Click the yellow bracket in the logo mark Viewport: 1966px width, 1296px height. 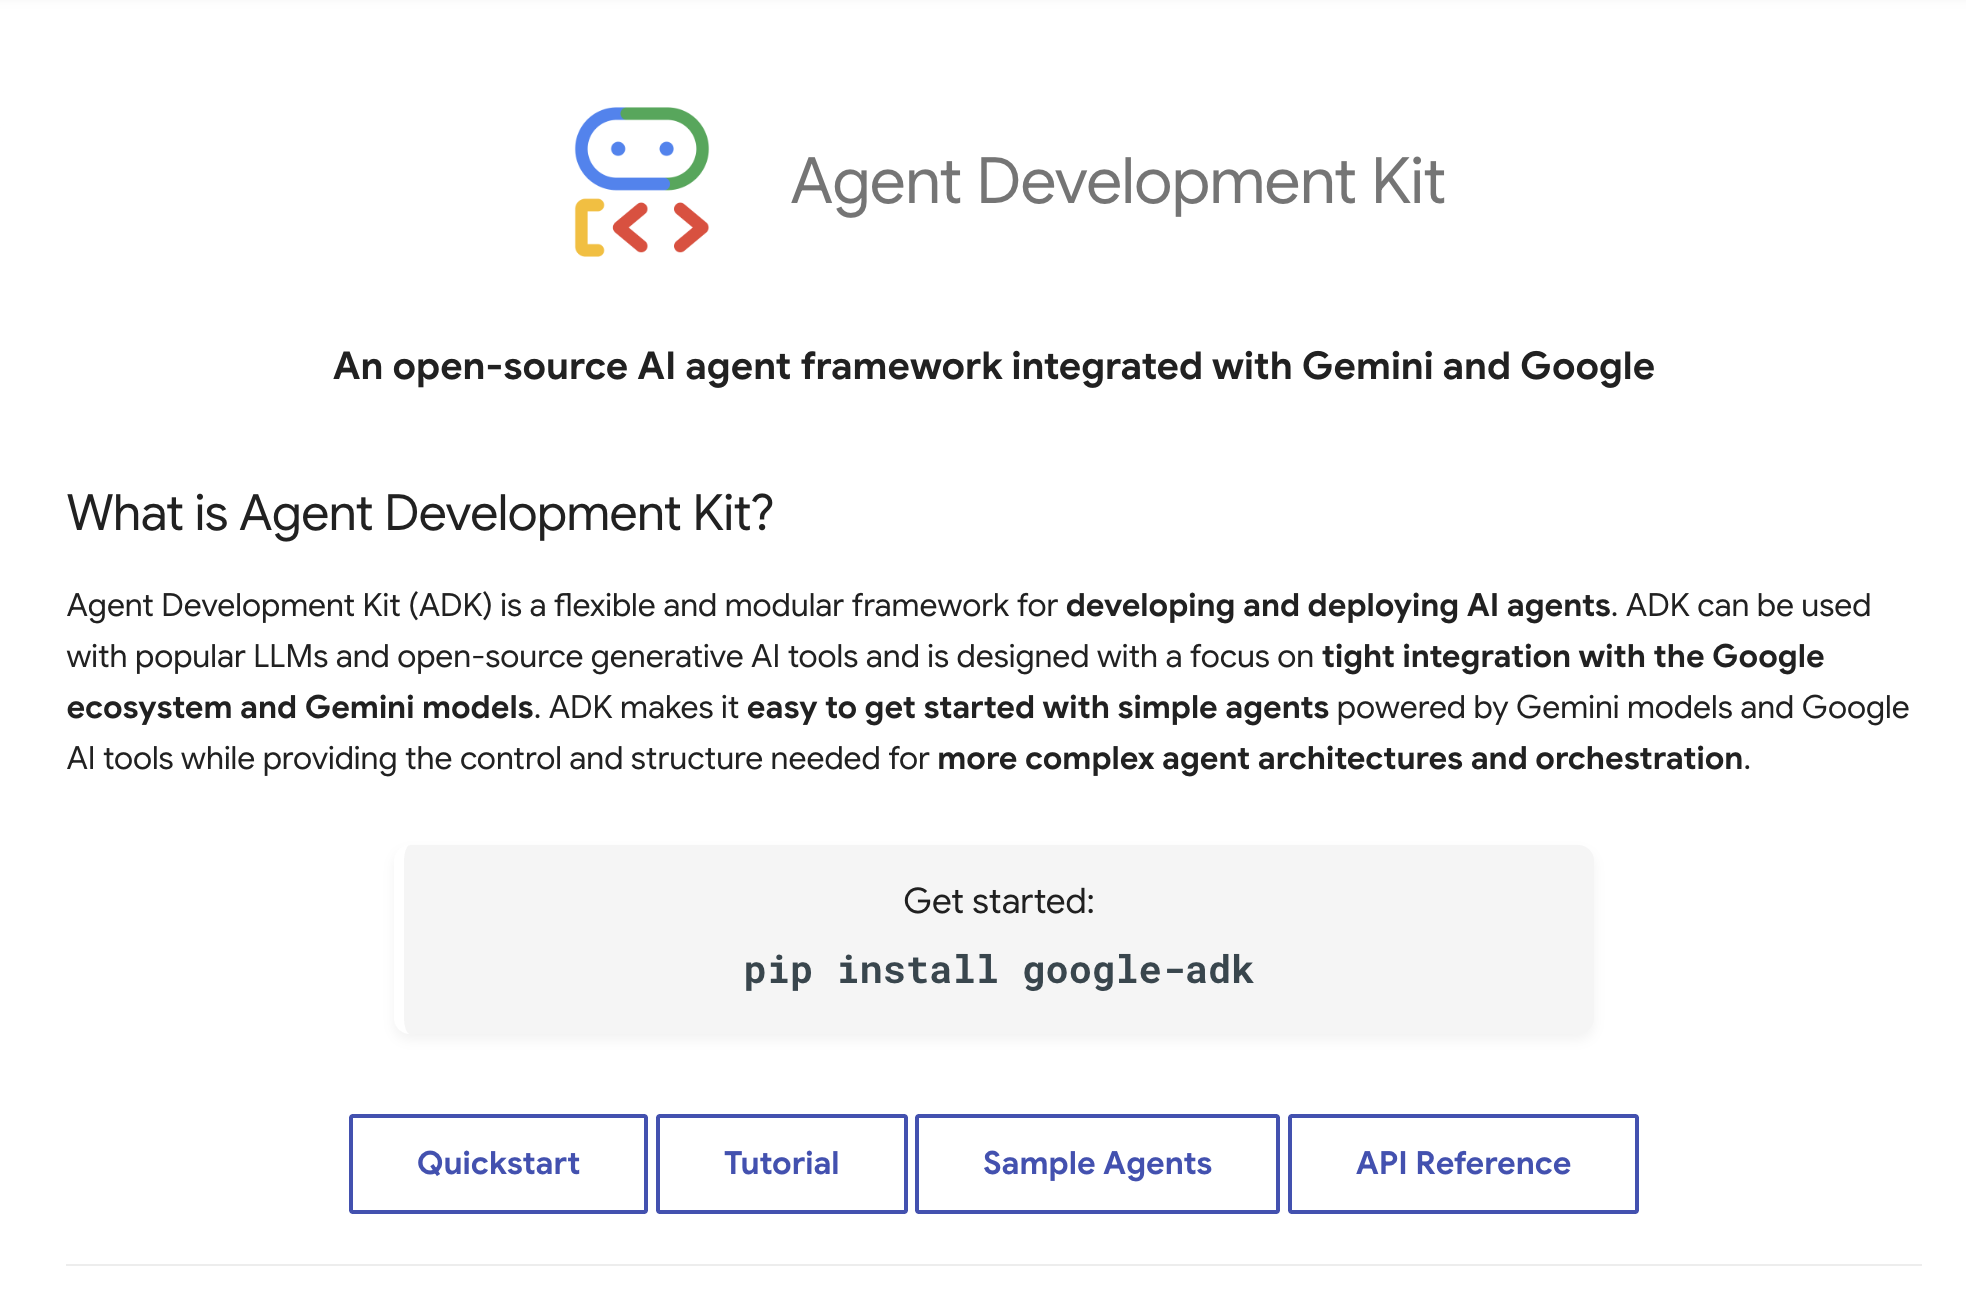(x=589, y=228)
